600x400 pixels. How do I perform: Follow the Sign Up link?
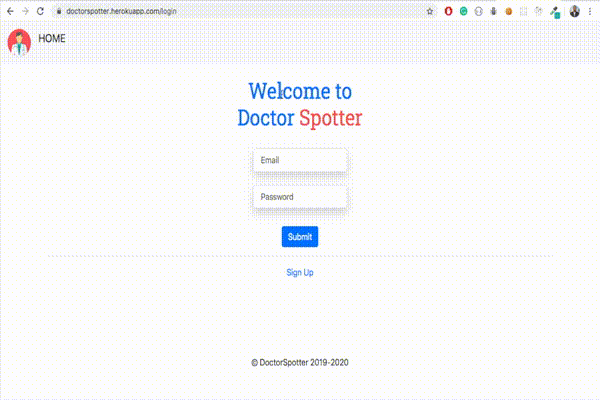click(300, 272)
